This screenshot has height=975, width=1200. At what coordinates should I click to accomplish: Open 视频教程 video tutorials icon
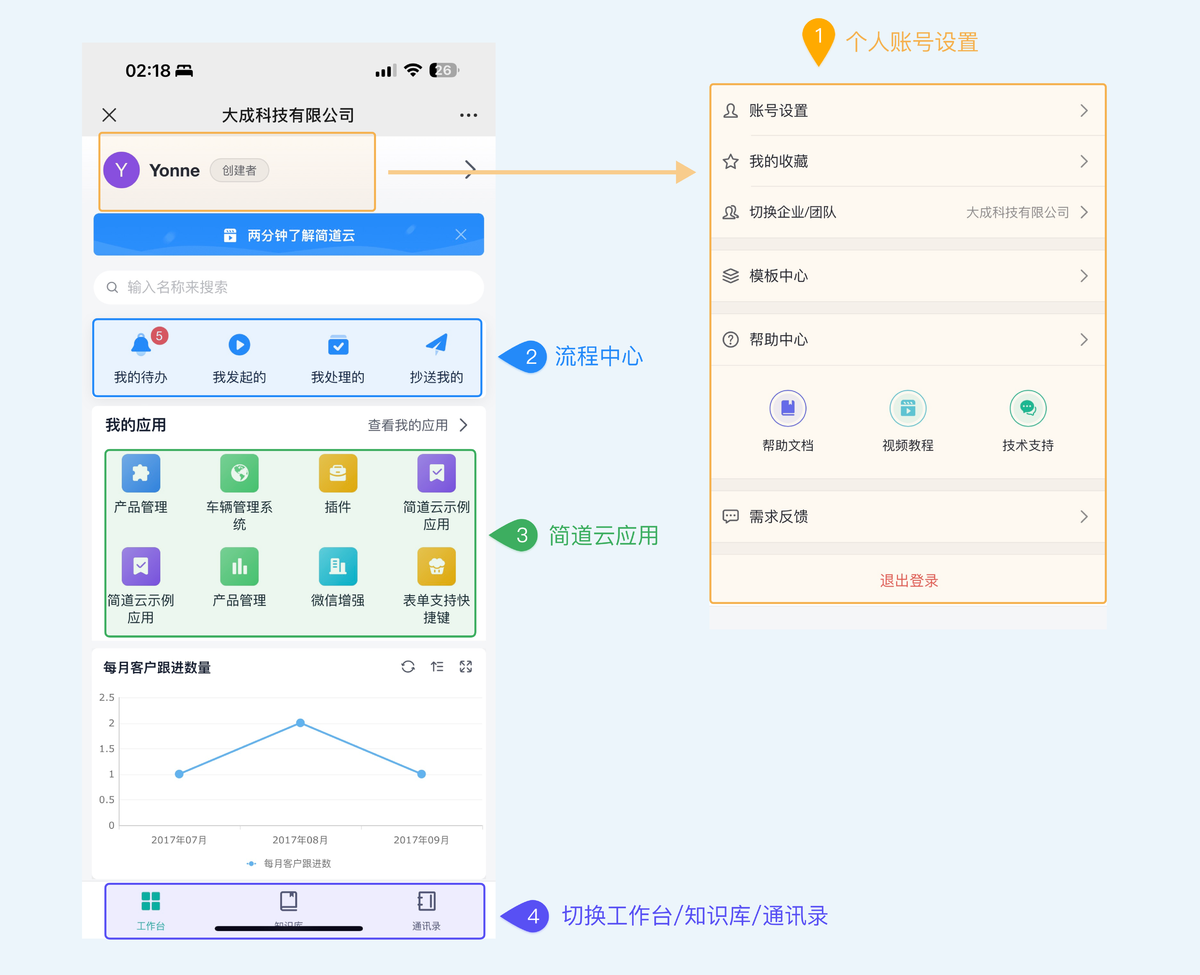pyautogui.click(x=908, y=407)
